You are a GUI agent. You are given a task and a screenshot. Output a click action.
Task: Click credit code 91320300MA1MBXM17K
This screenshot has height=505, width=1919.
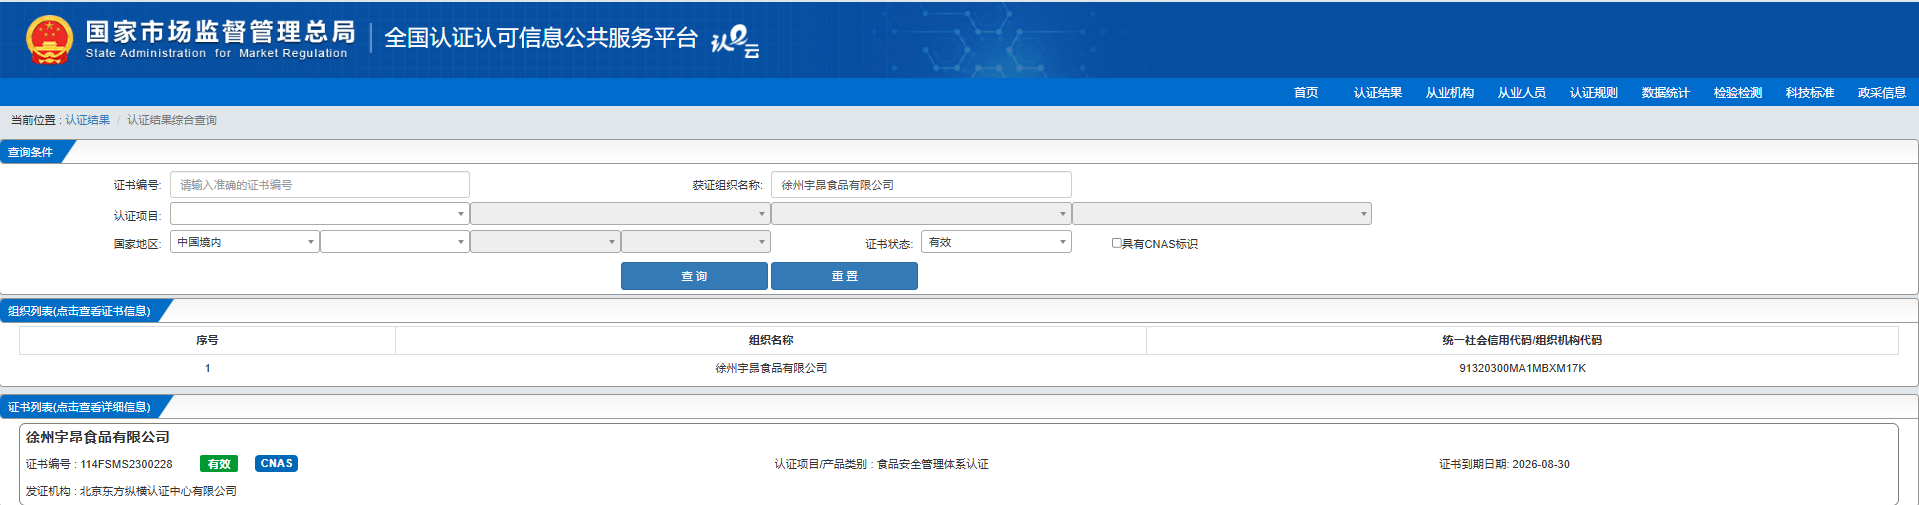pos(1522,368)
